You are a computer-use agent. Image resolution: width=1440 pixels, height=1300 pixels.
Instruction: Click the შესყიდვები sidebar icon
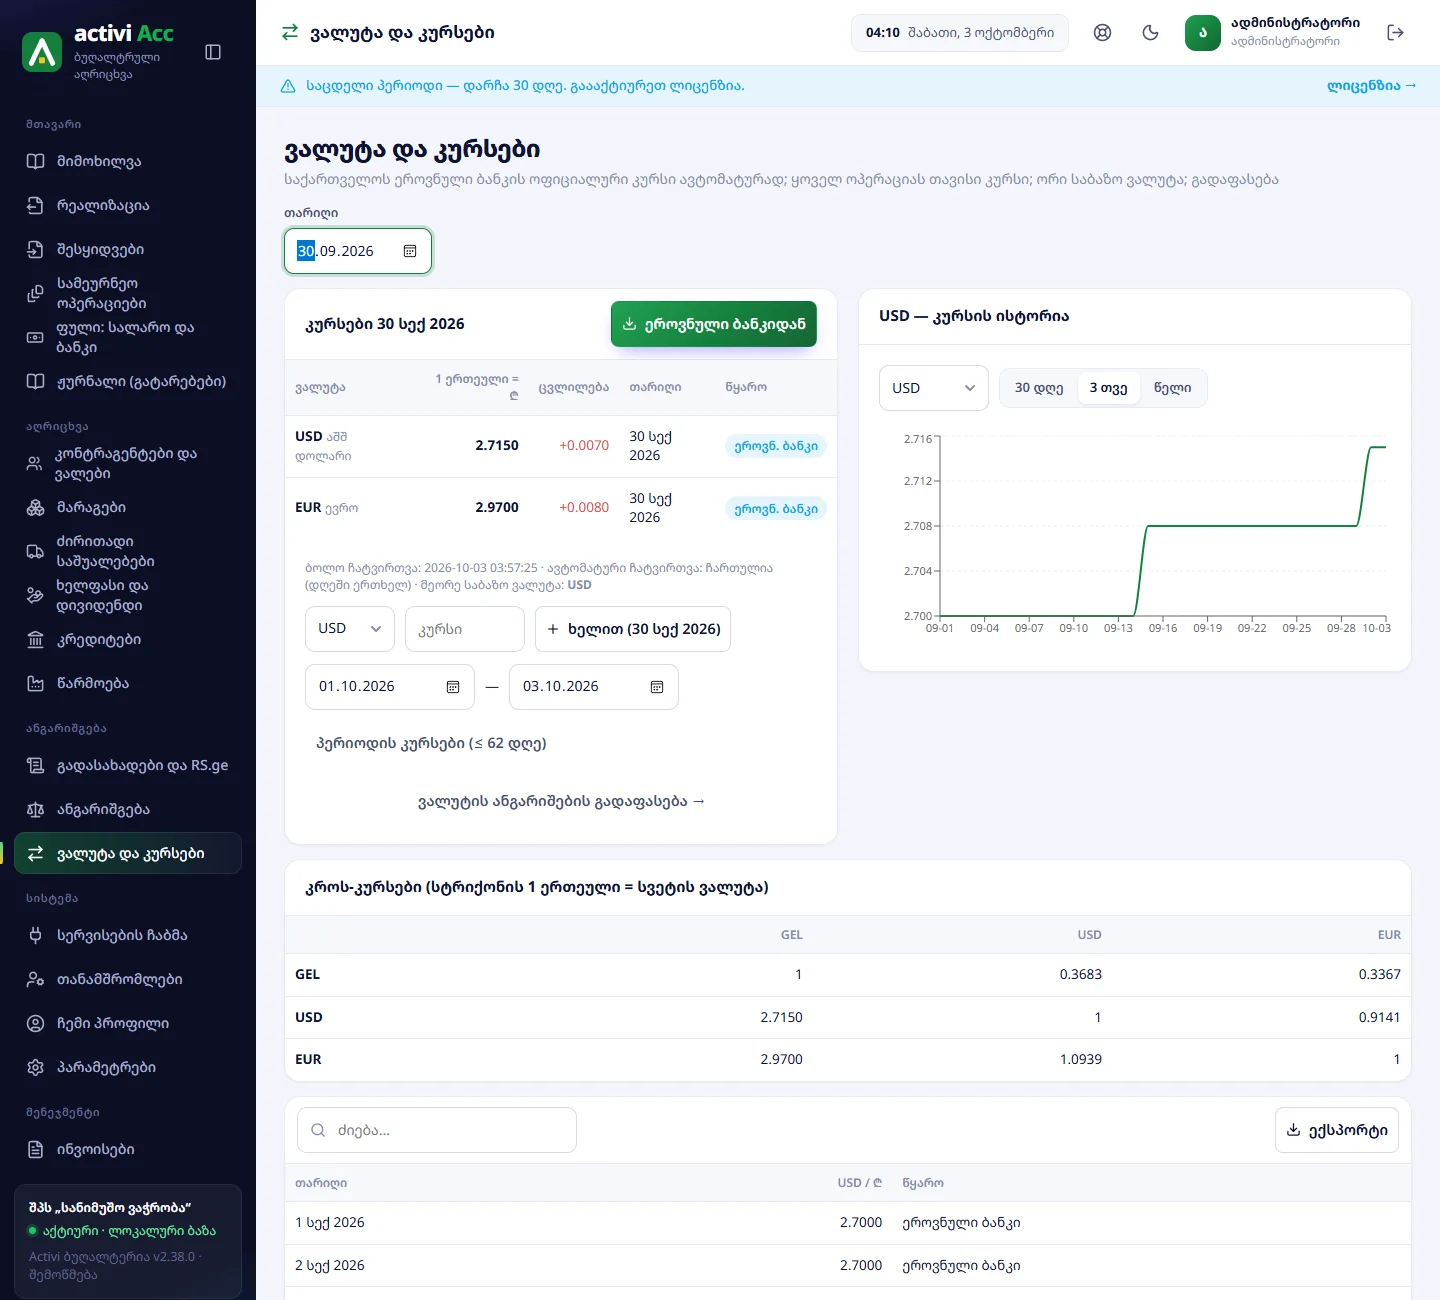(35, 249)
